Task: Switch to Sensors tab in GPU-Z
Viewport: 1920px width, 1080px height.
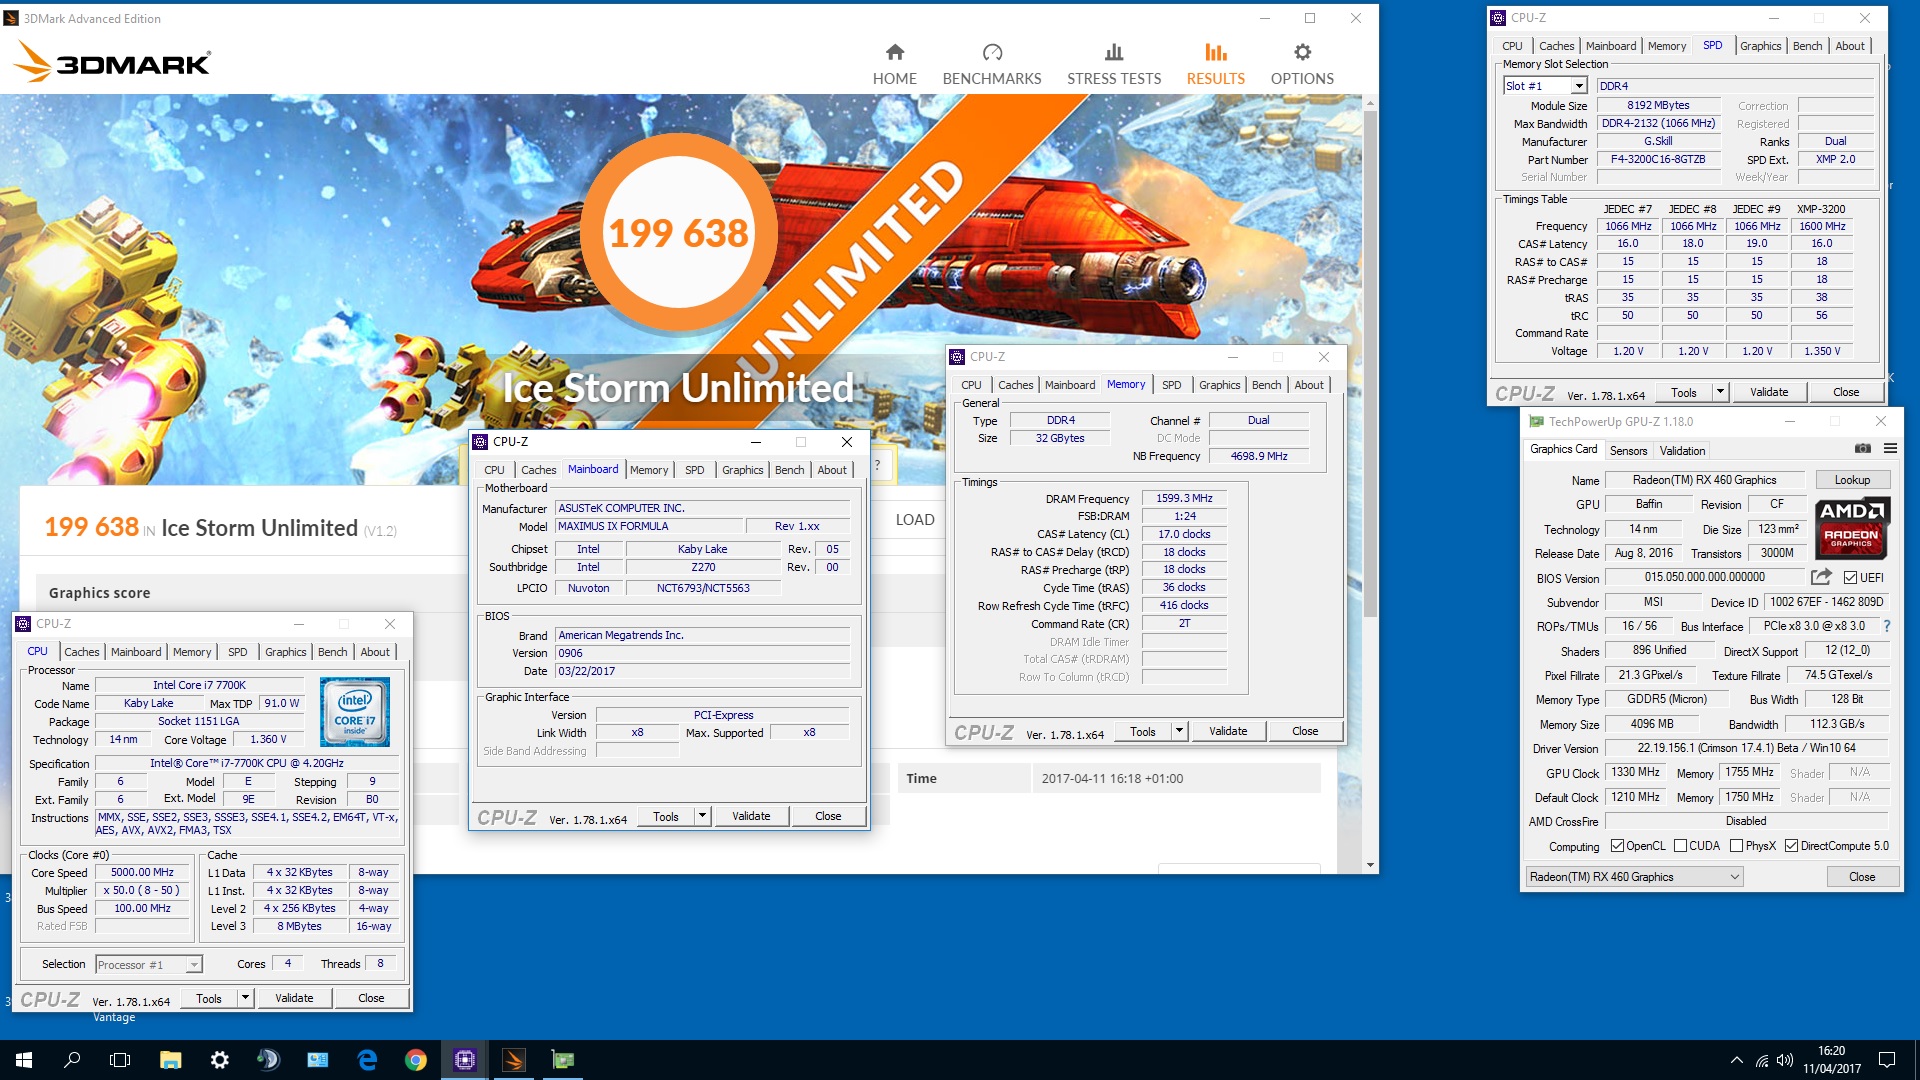Action: coord(1628,451)
